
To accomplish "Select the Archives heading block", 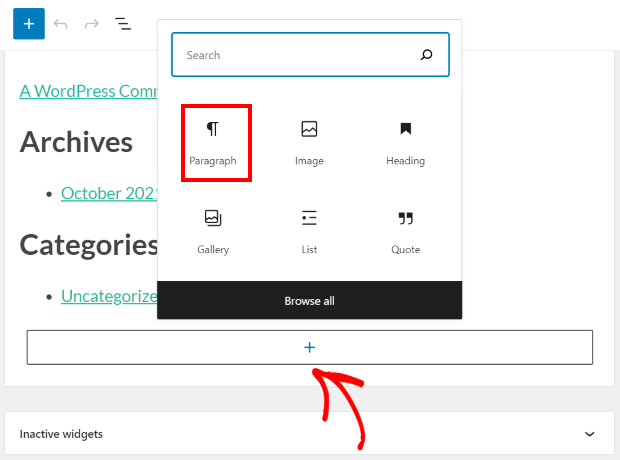I will (76, 142).
